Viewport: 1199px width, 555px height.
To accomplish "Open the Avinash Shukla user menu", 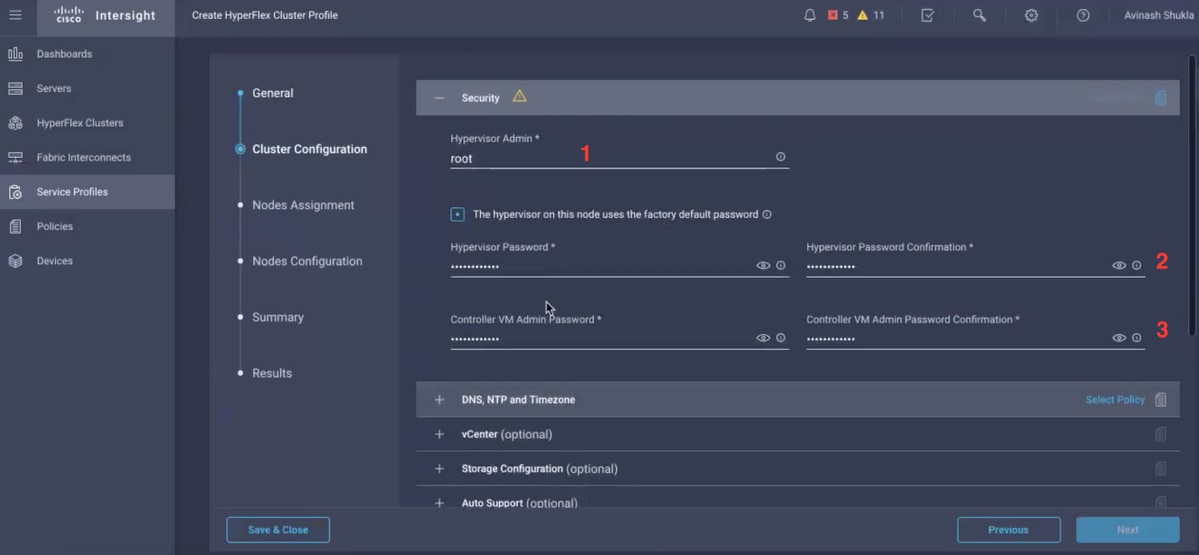I will (1157, 15).
